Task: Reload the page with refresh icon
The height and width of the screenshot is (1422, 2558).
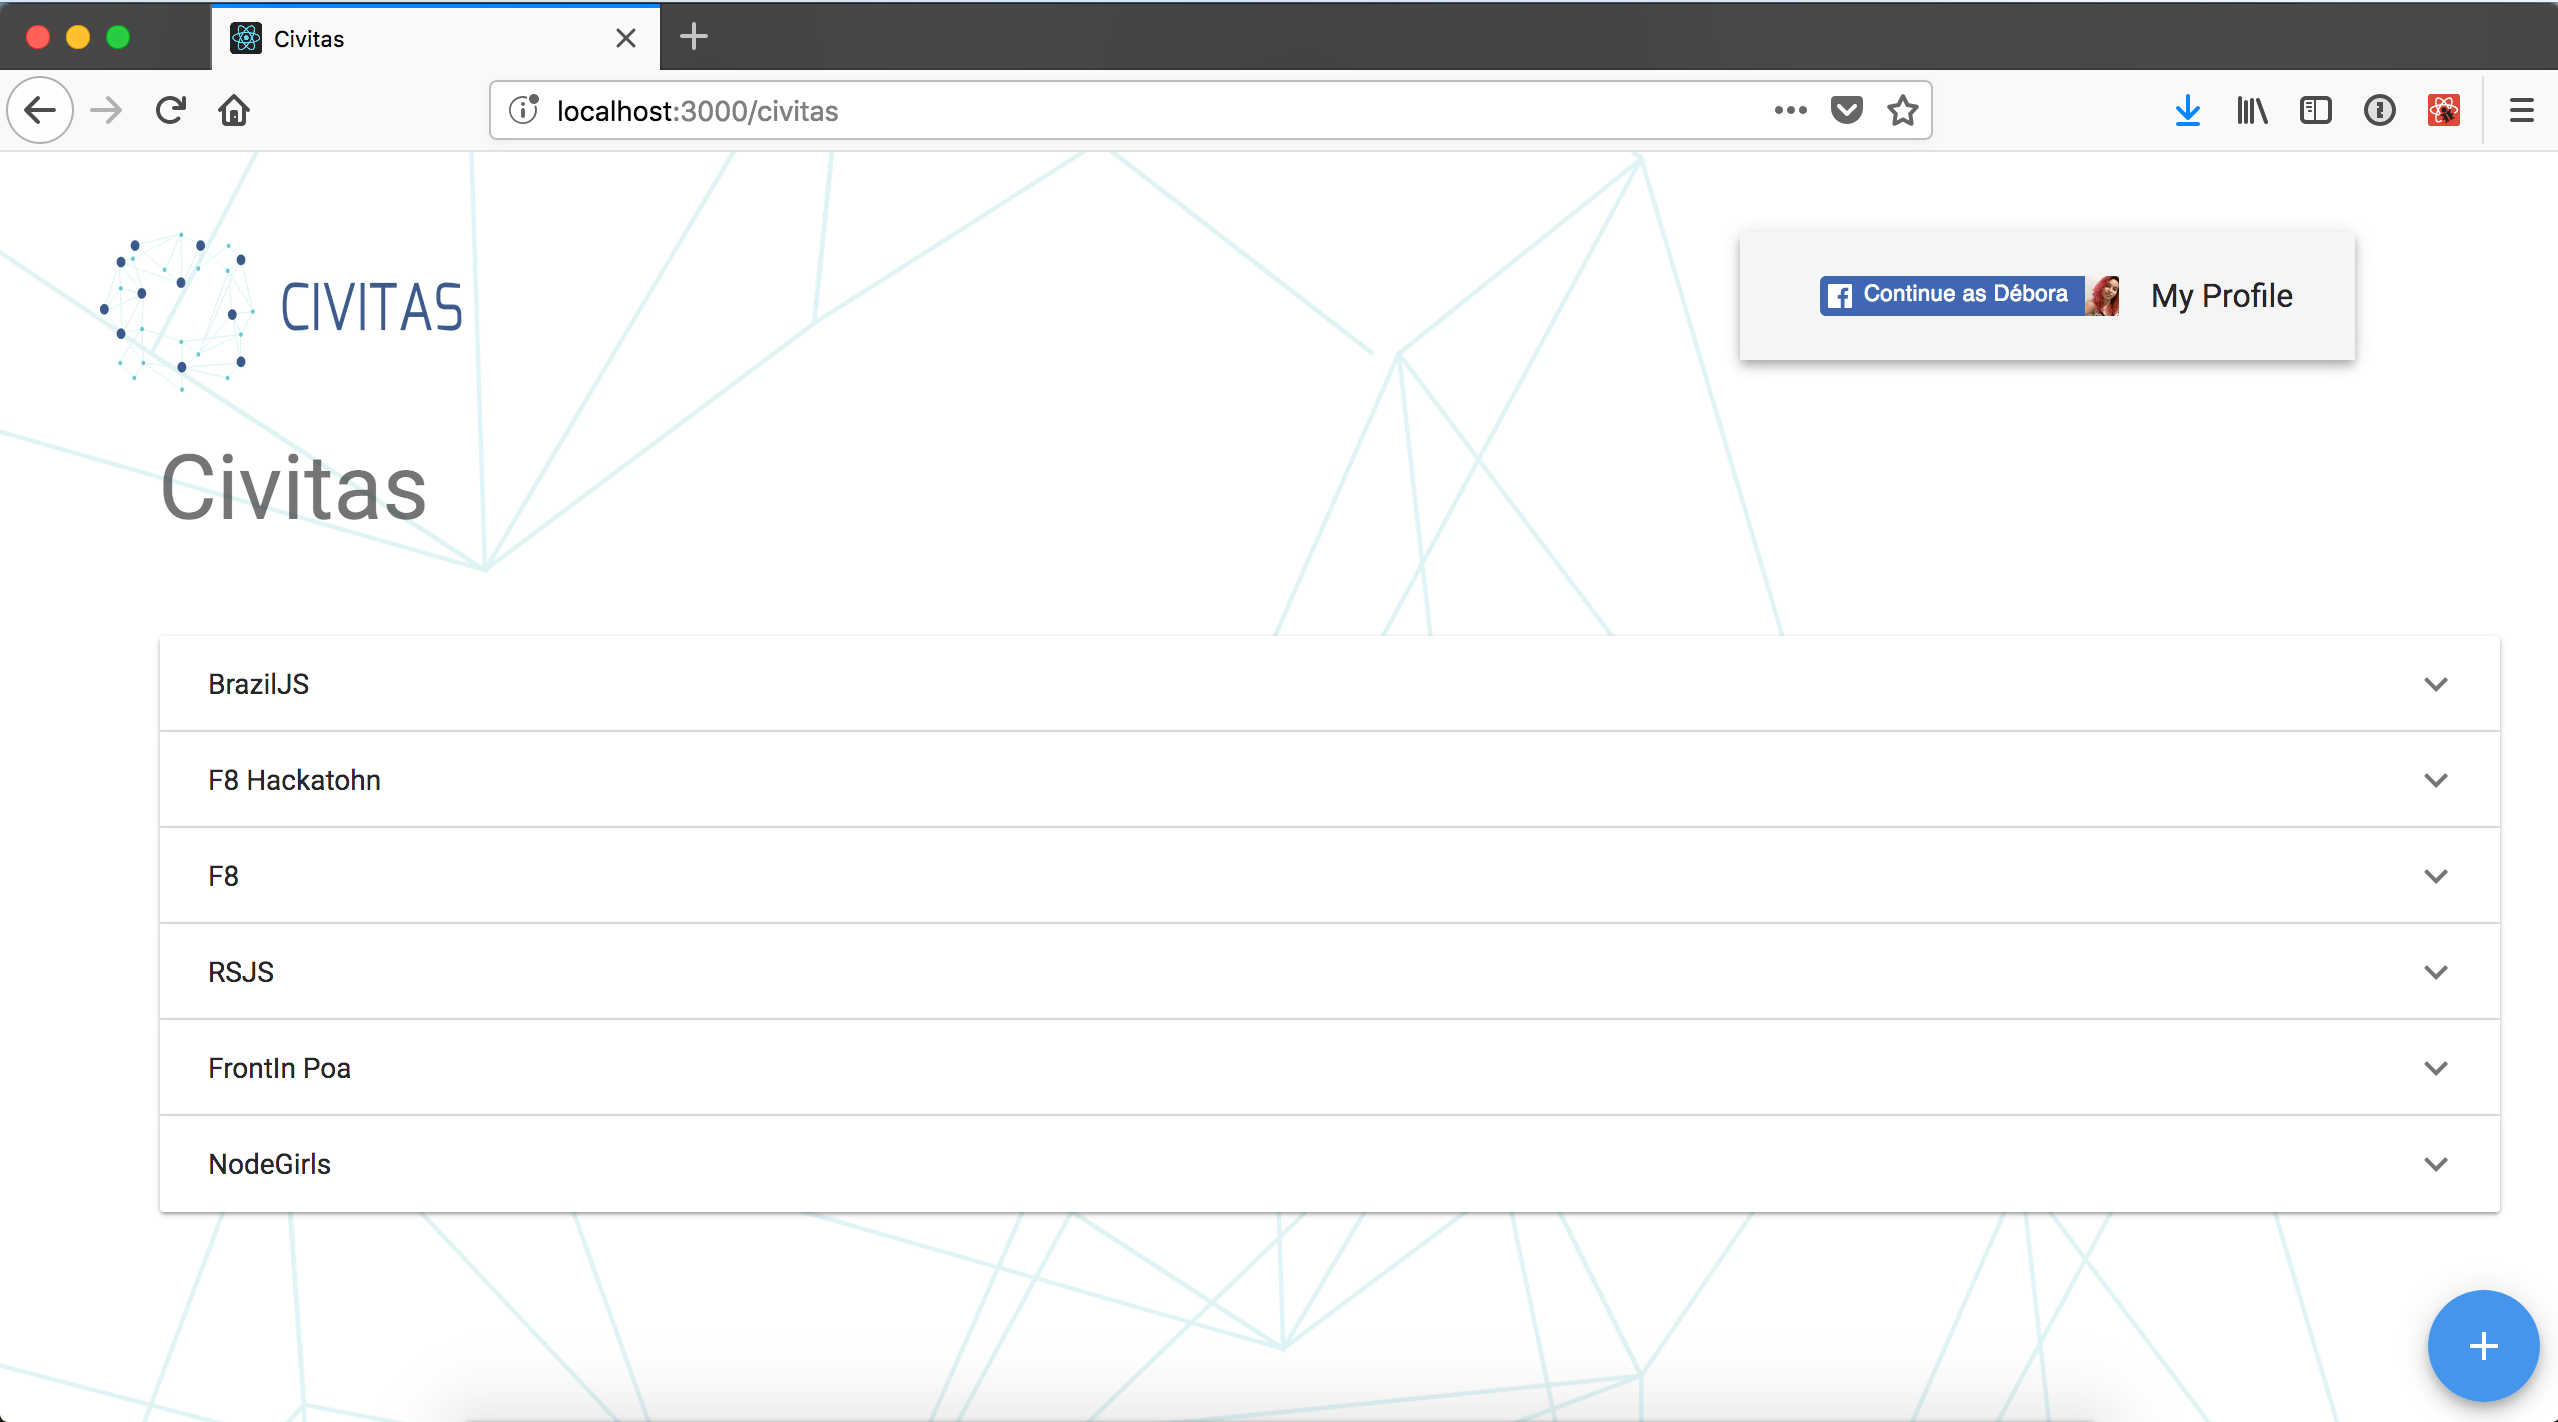Action: (x=171, y=110)
